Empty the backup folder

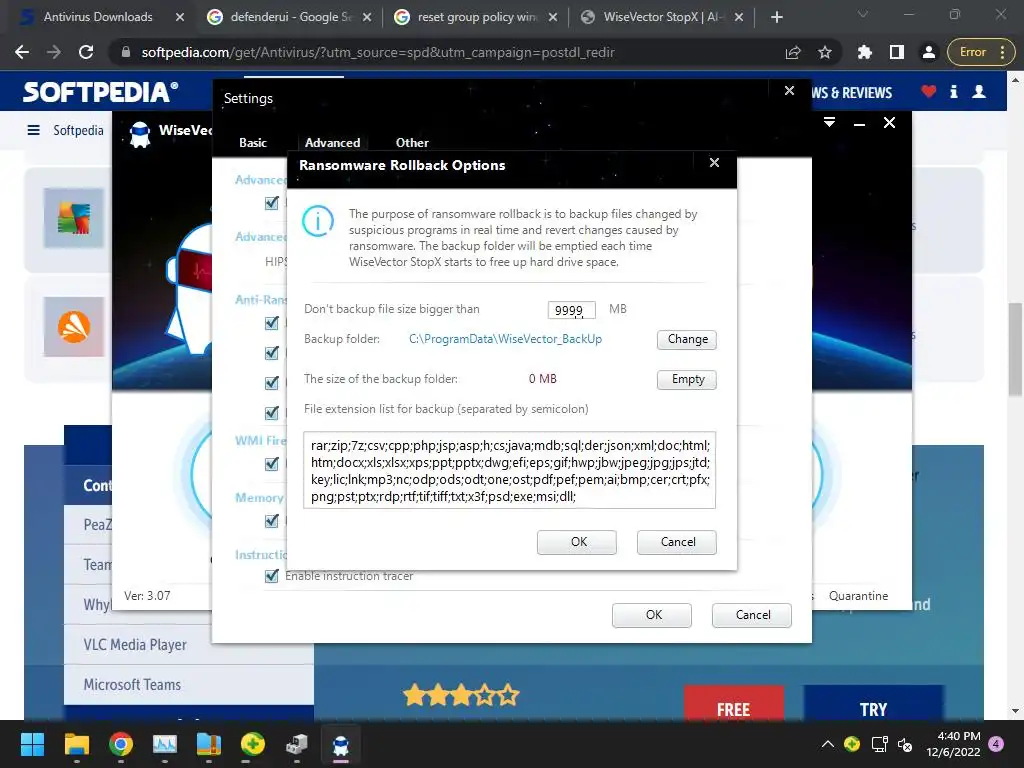687,379
